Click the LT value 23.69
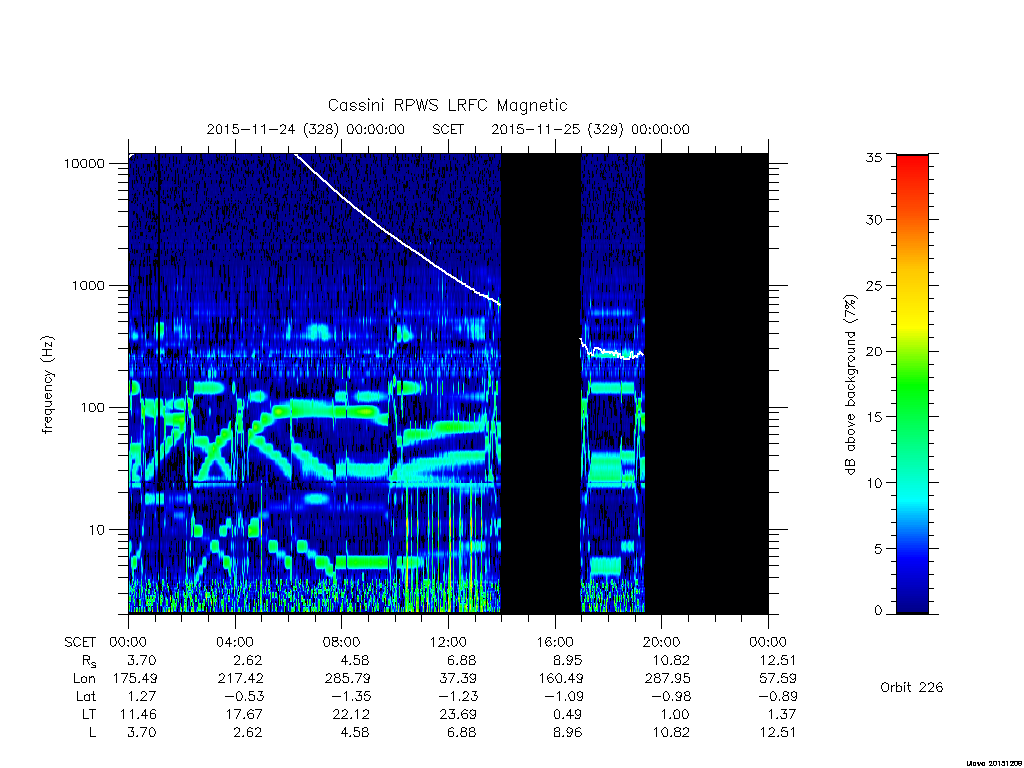This screenshot has height=768, width=1024. pos(458,714)
